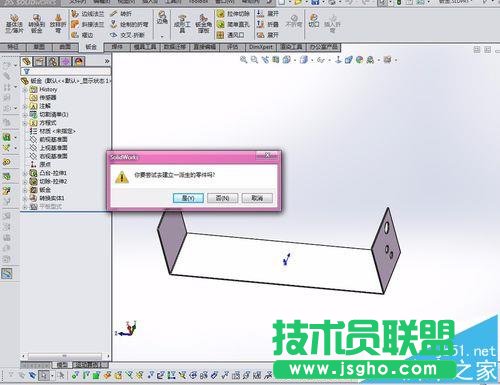Click the Hem (褶边) tool
Screen dimensions: 500x385
pos(83,35)
